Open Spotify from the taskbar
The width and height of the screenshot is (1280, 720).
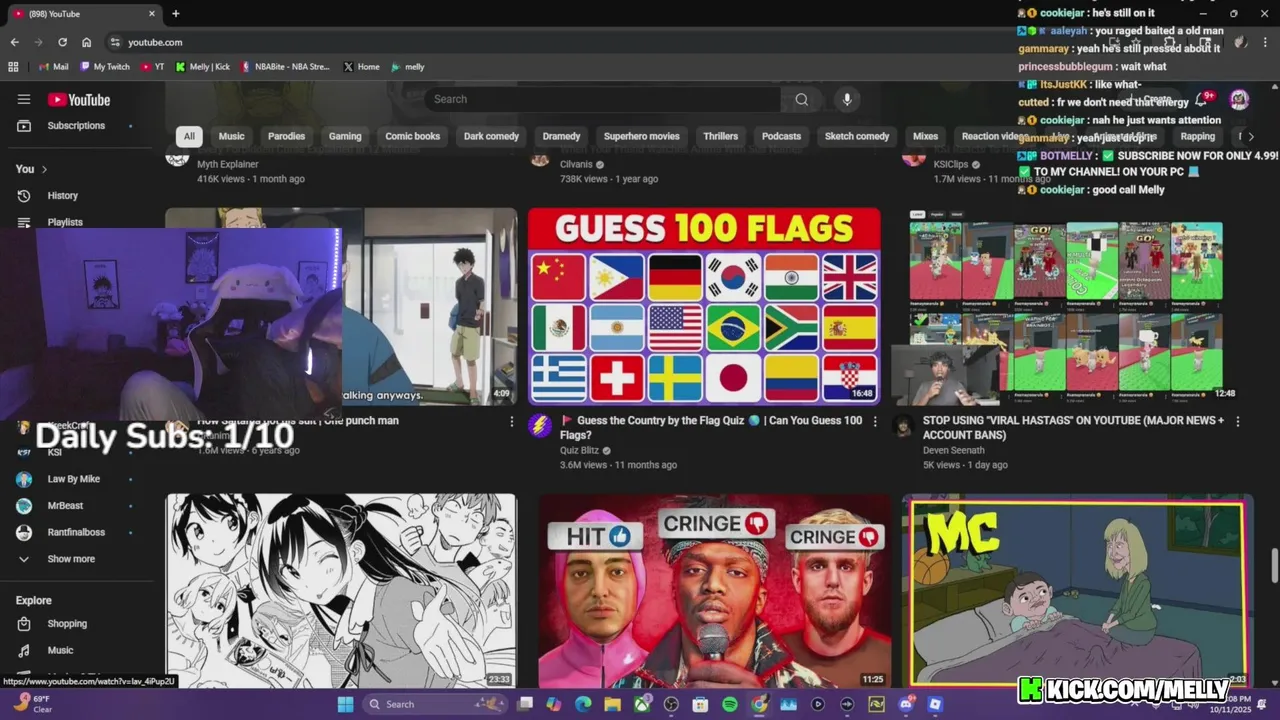coord(730,704)
